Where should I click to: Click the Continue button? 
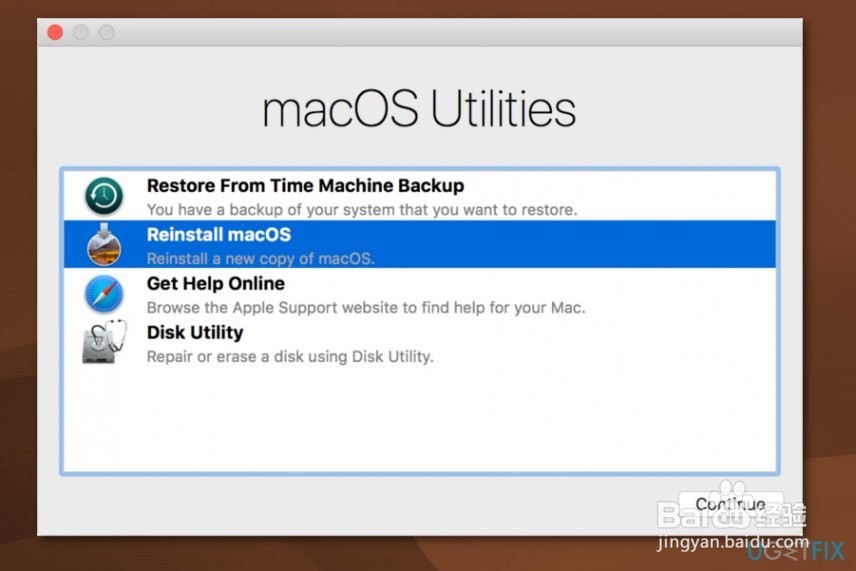(730, 504)
